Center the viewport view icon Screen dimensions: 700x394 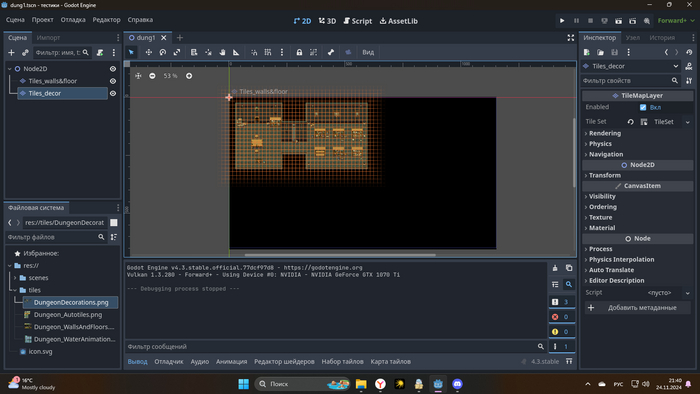click(138, 76)
